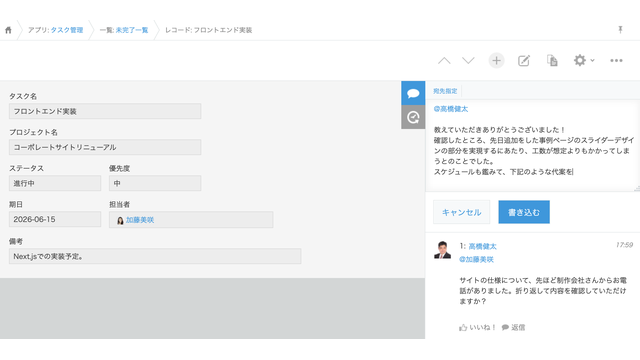The image size is (640, 360).
Task: Click the タスク名 value フロントエンド実装
Action: click(105, 111)
